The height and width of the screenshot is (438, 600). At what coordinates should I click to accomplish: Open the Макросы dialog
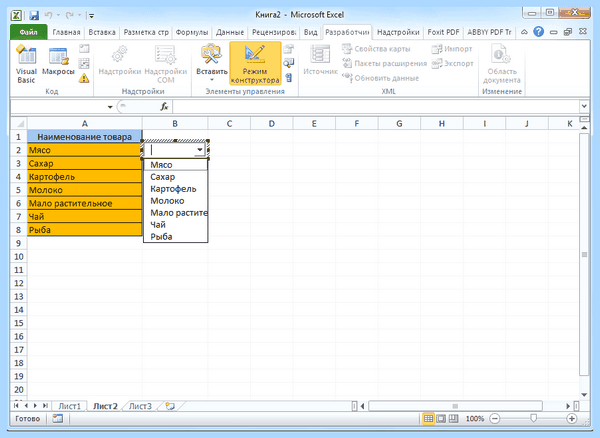pos(58,61)
